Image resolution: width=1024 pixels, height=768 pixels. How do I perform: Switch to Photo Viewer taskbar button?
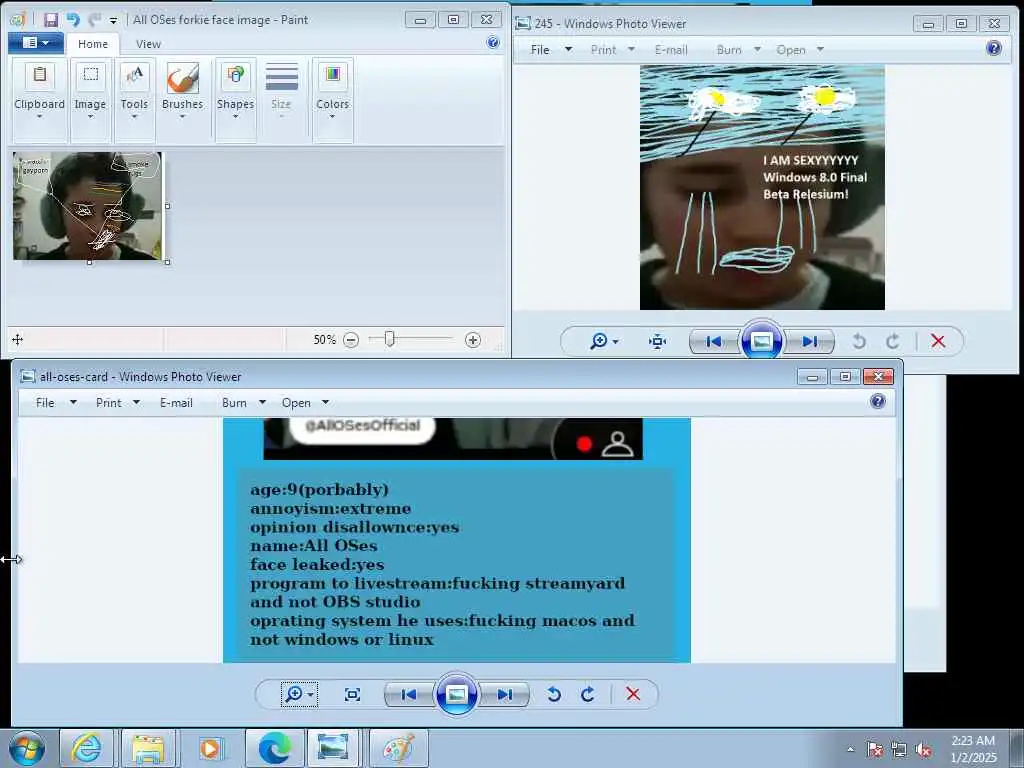click(333, 748)
